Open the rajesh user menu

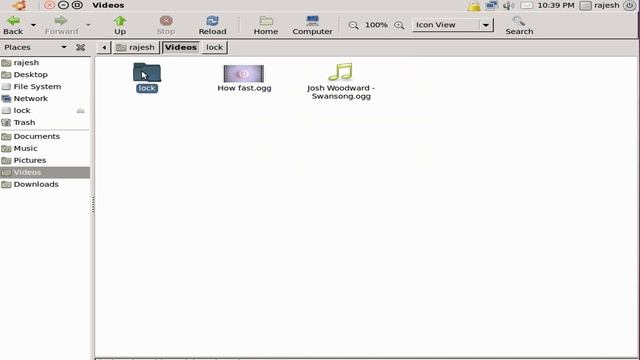coord(600,5)
